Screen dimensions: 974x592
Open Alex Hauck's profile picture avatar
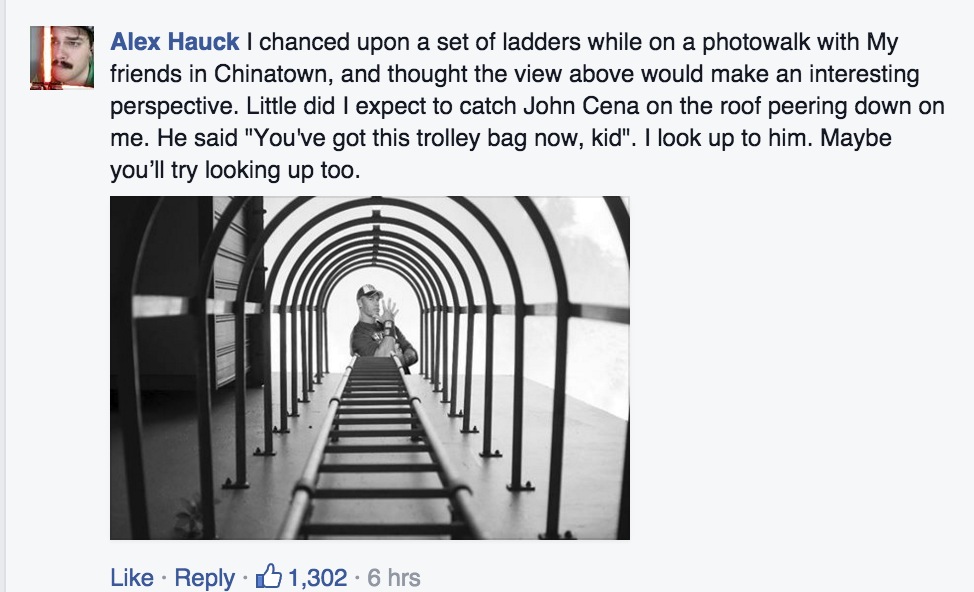click(62, 57)
